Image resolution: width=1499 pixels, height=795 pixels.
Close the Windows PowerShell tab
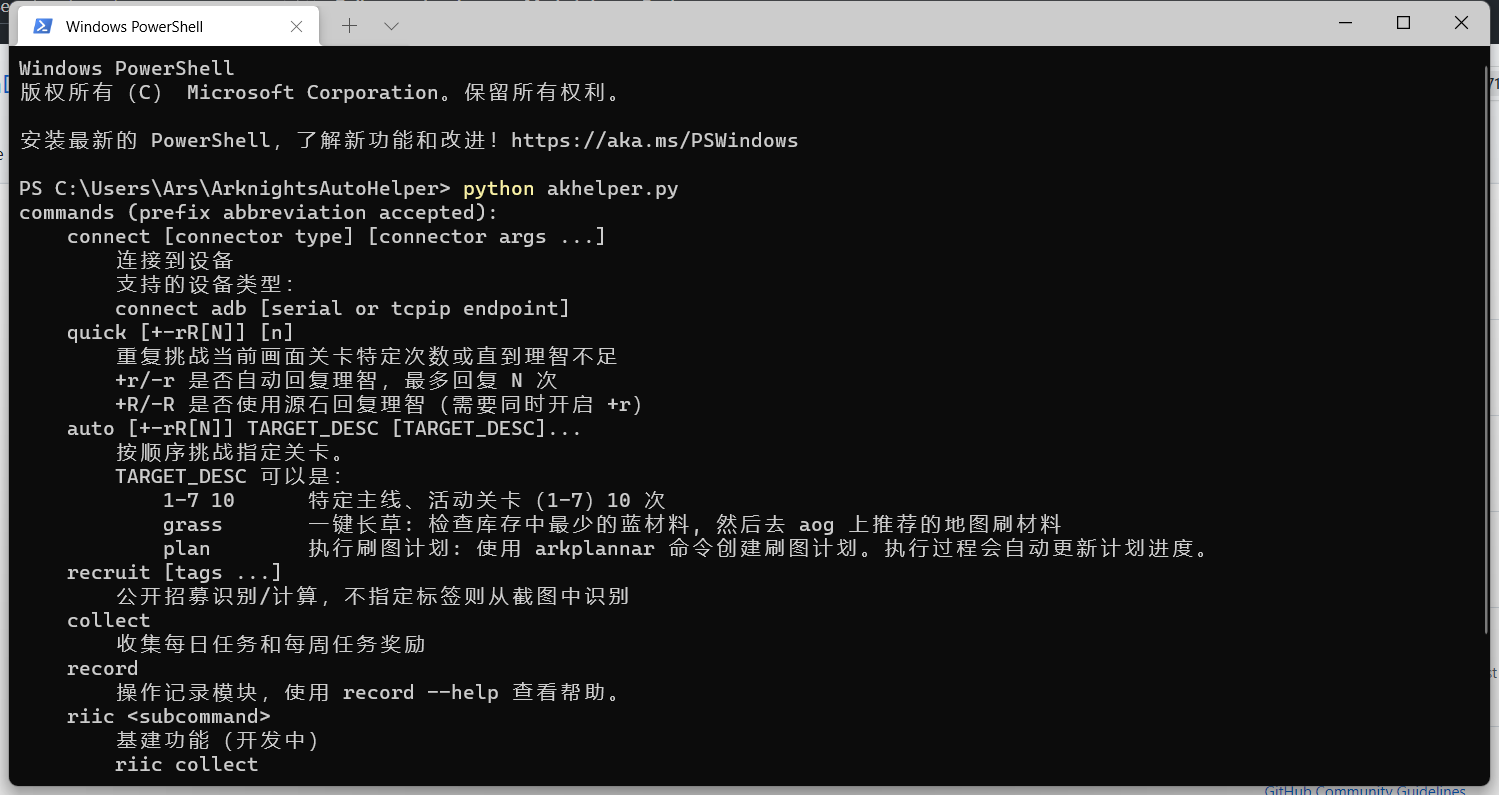coord(296,25)
